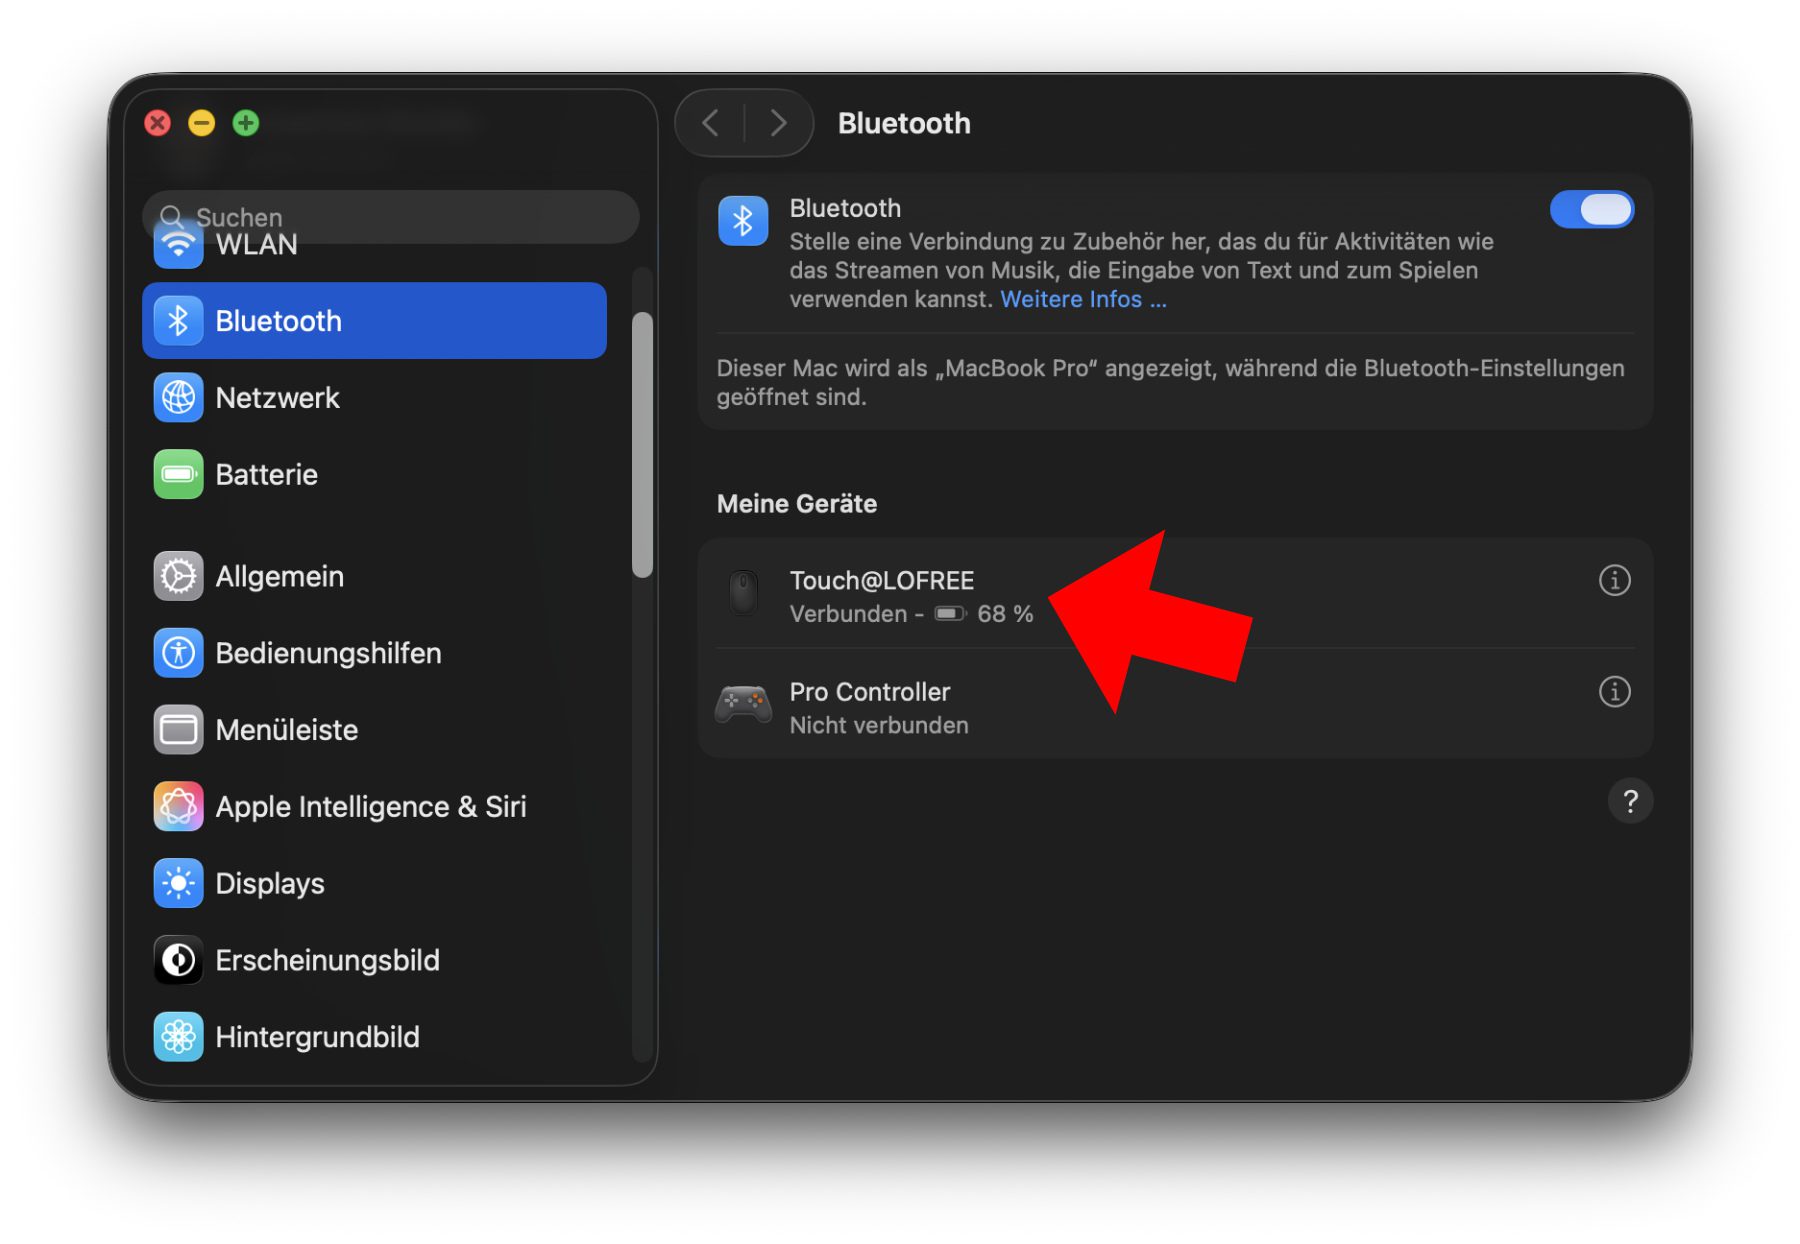Screen dimensions: 1800x1244
Task: Open Allgemein via gear icon
Action: pos(178,577)
